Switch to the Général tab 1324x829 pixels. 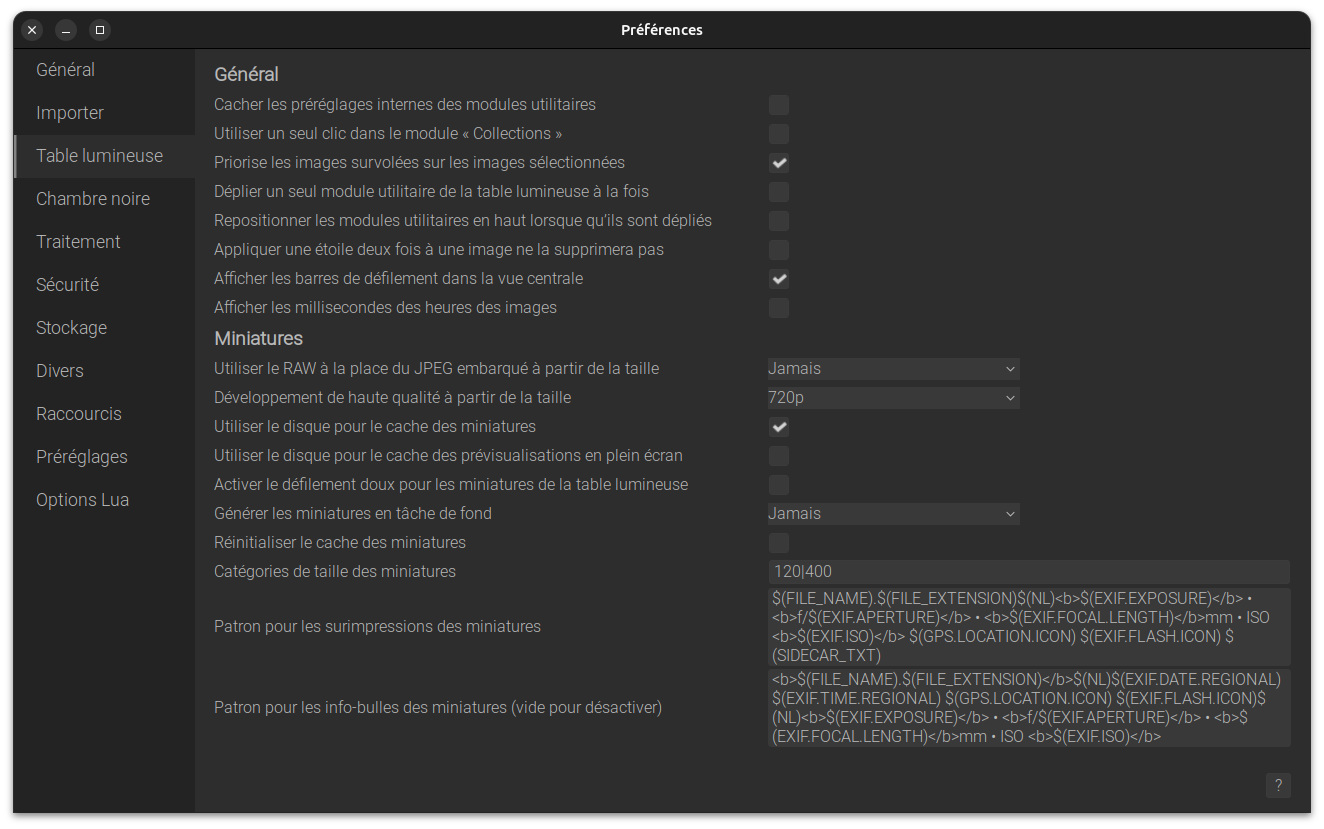66,70
